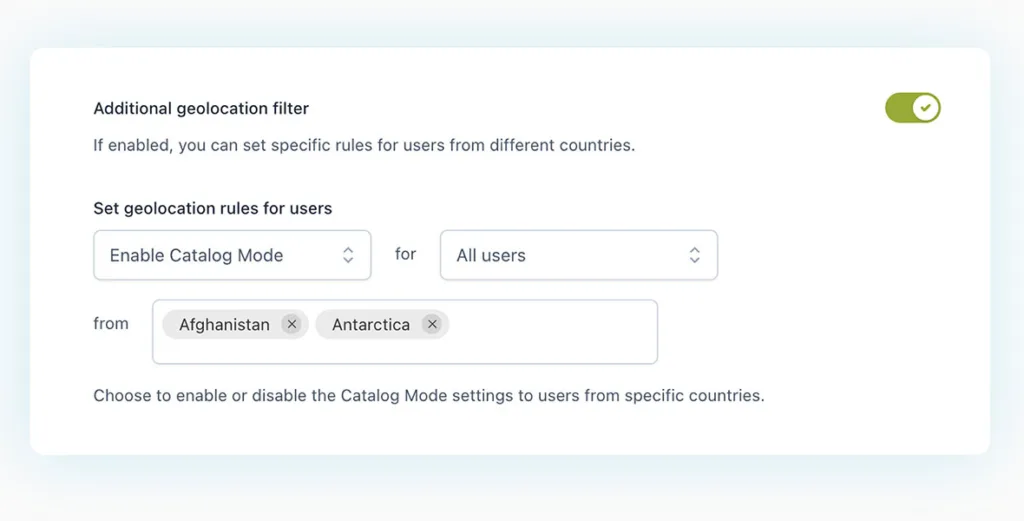Click the 'Enable Catalog Mode' text in dropdown
Viewport: 1024px width, 521px height.
pos(196,255)
